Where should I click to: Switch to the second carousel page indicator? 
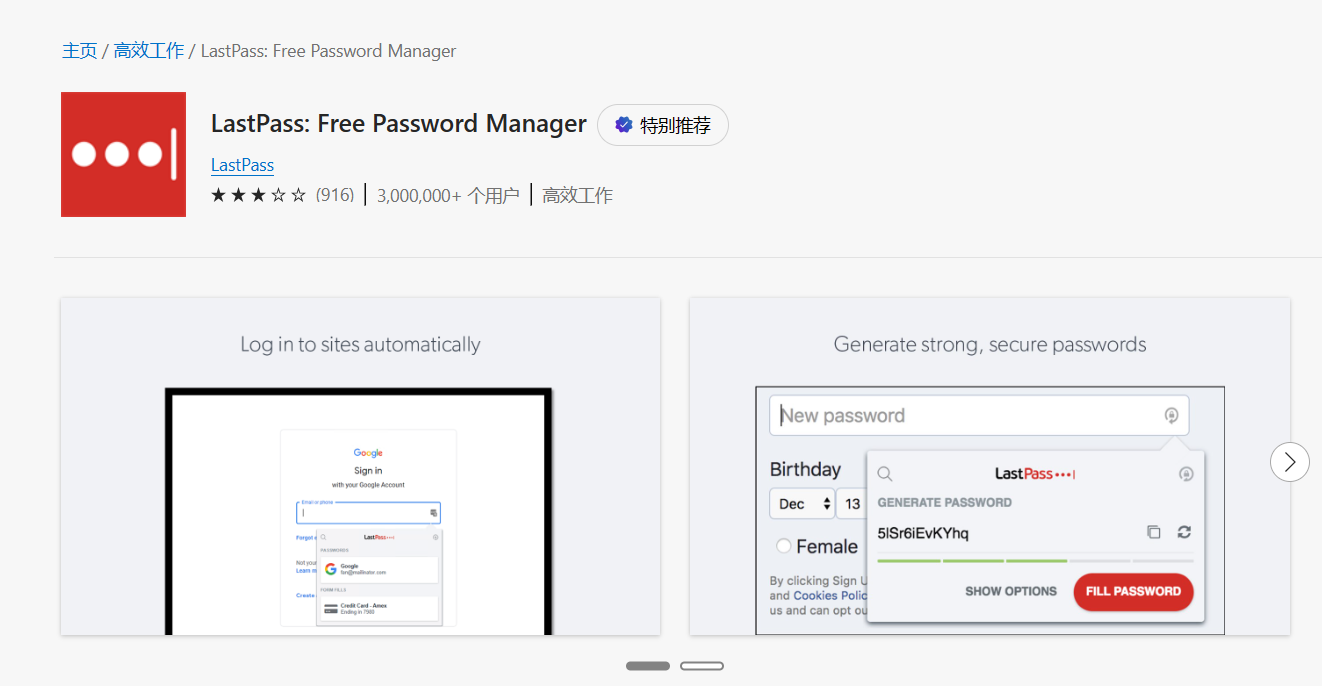pos(702,666)
